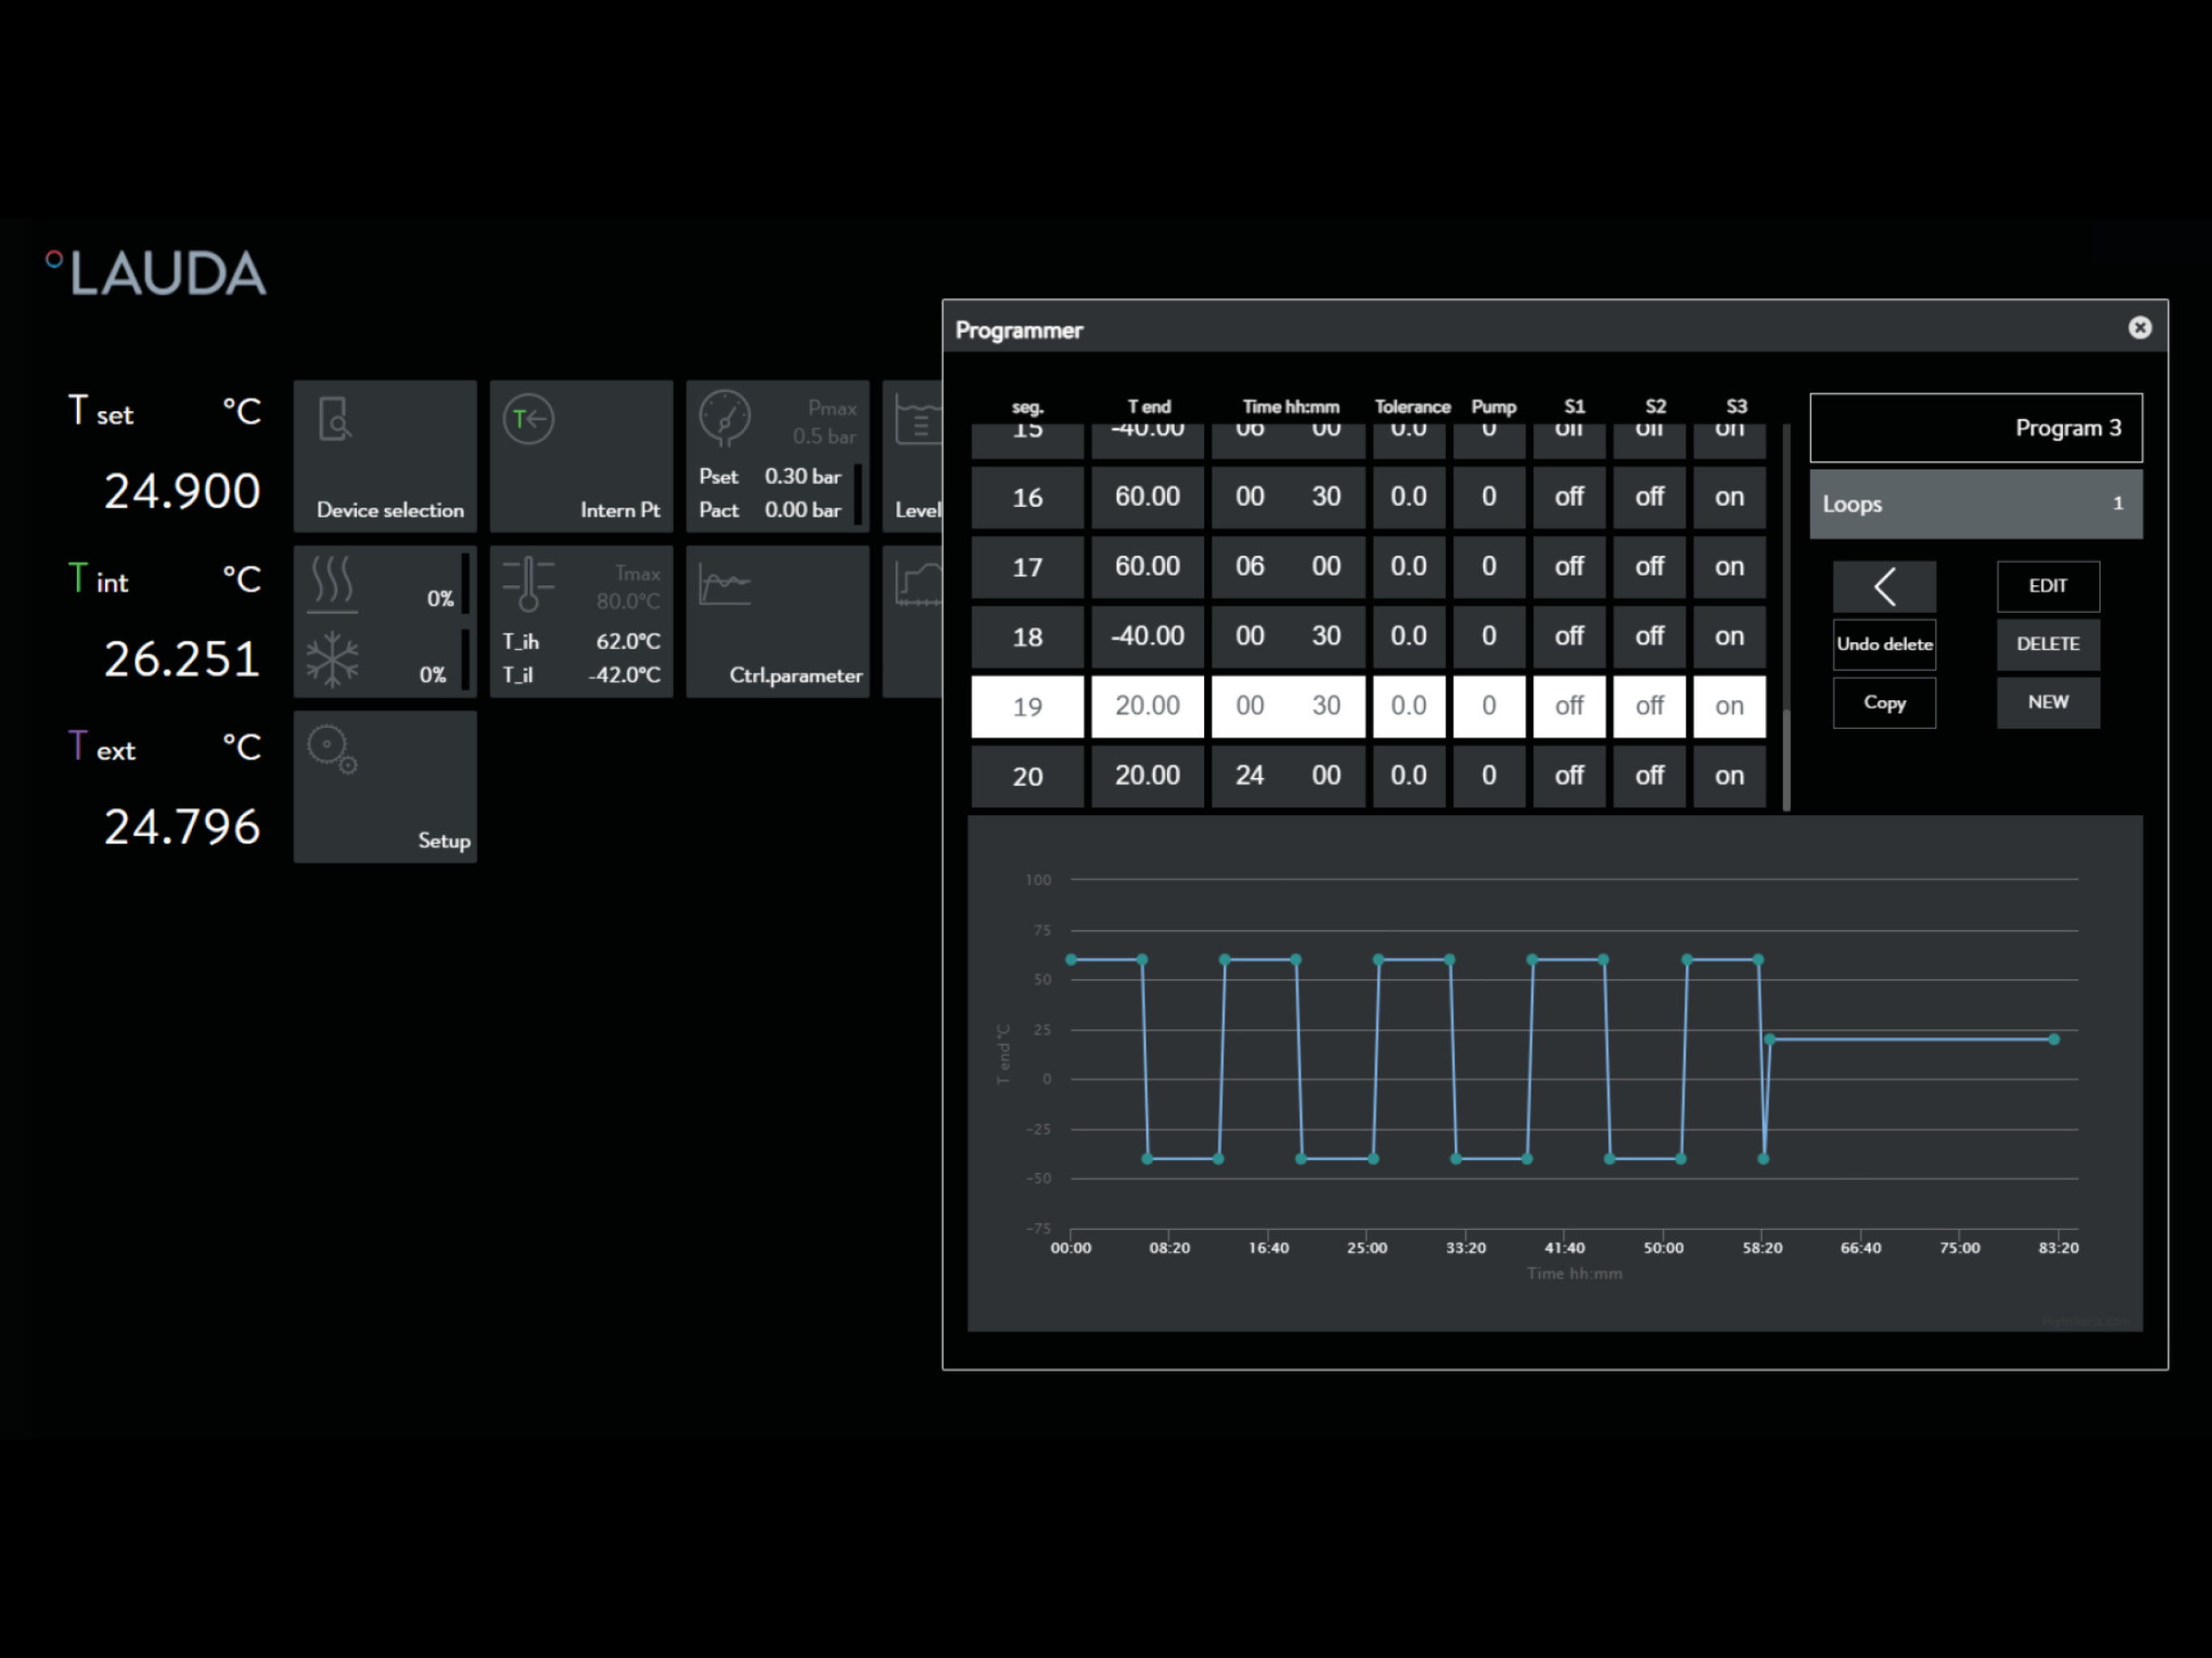Toggle S3 on in segment 16
The image size is (2212, 1658).
1729,497
